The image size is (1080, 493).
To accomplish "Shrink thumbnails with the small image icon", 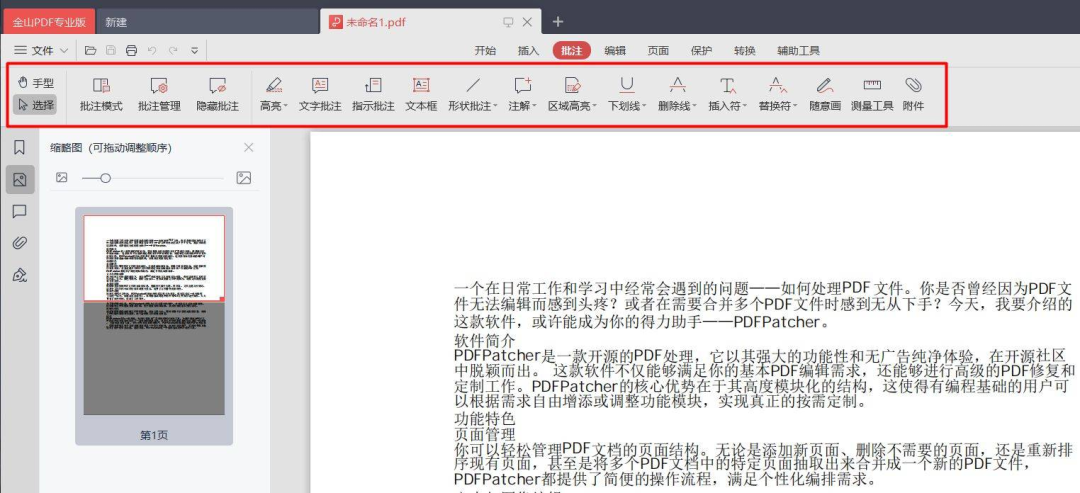I will click(x=62, y=178).
